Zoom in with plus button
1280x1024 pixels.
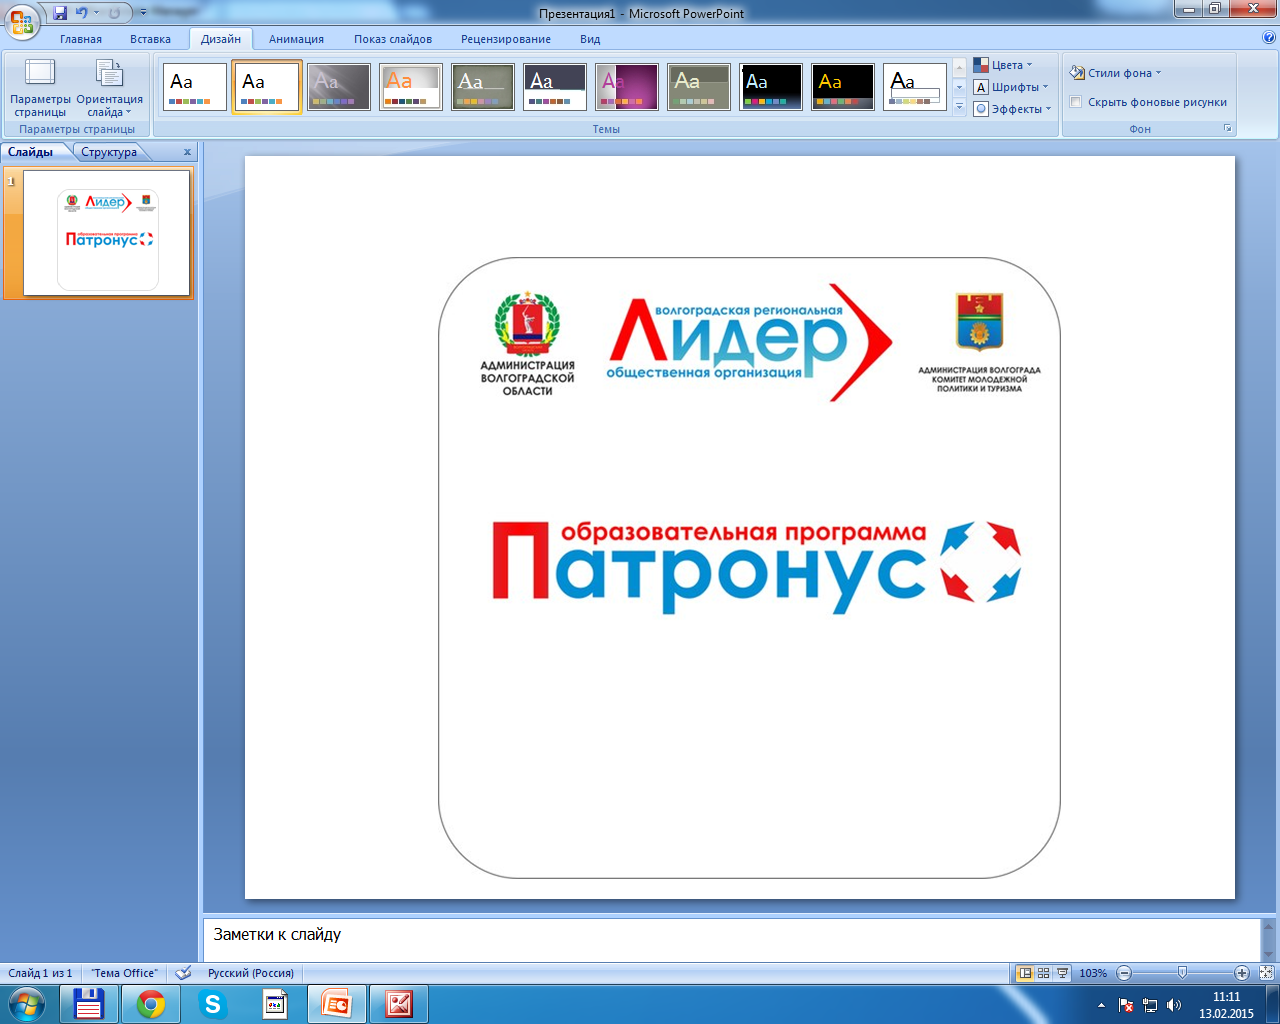pos(1242,973)
